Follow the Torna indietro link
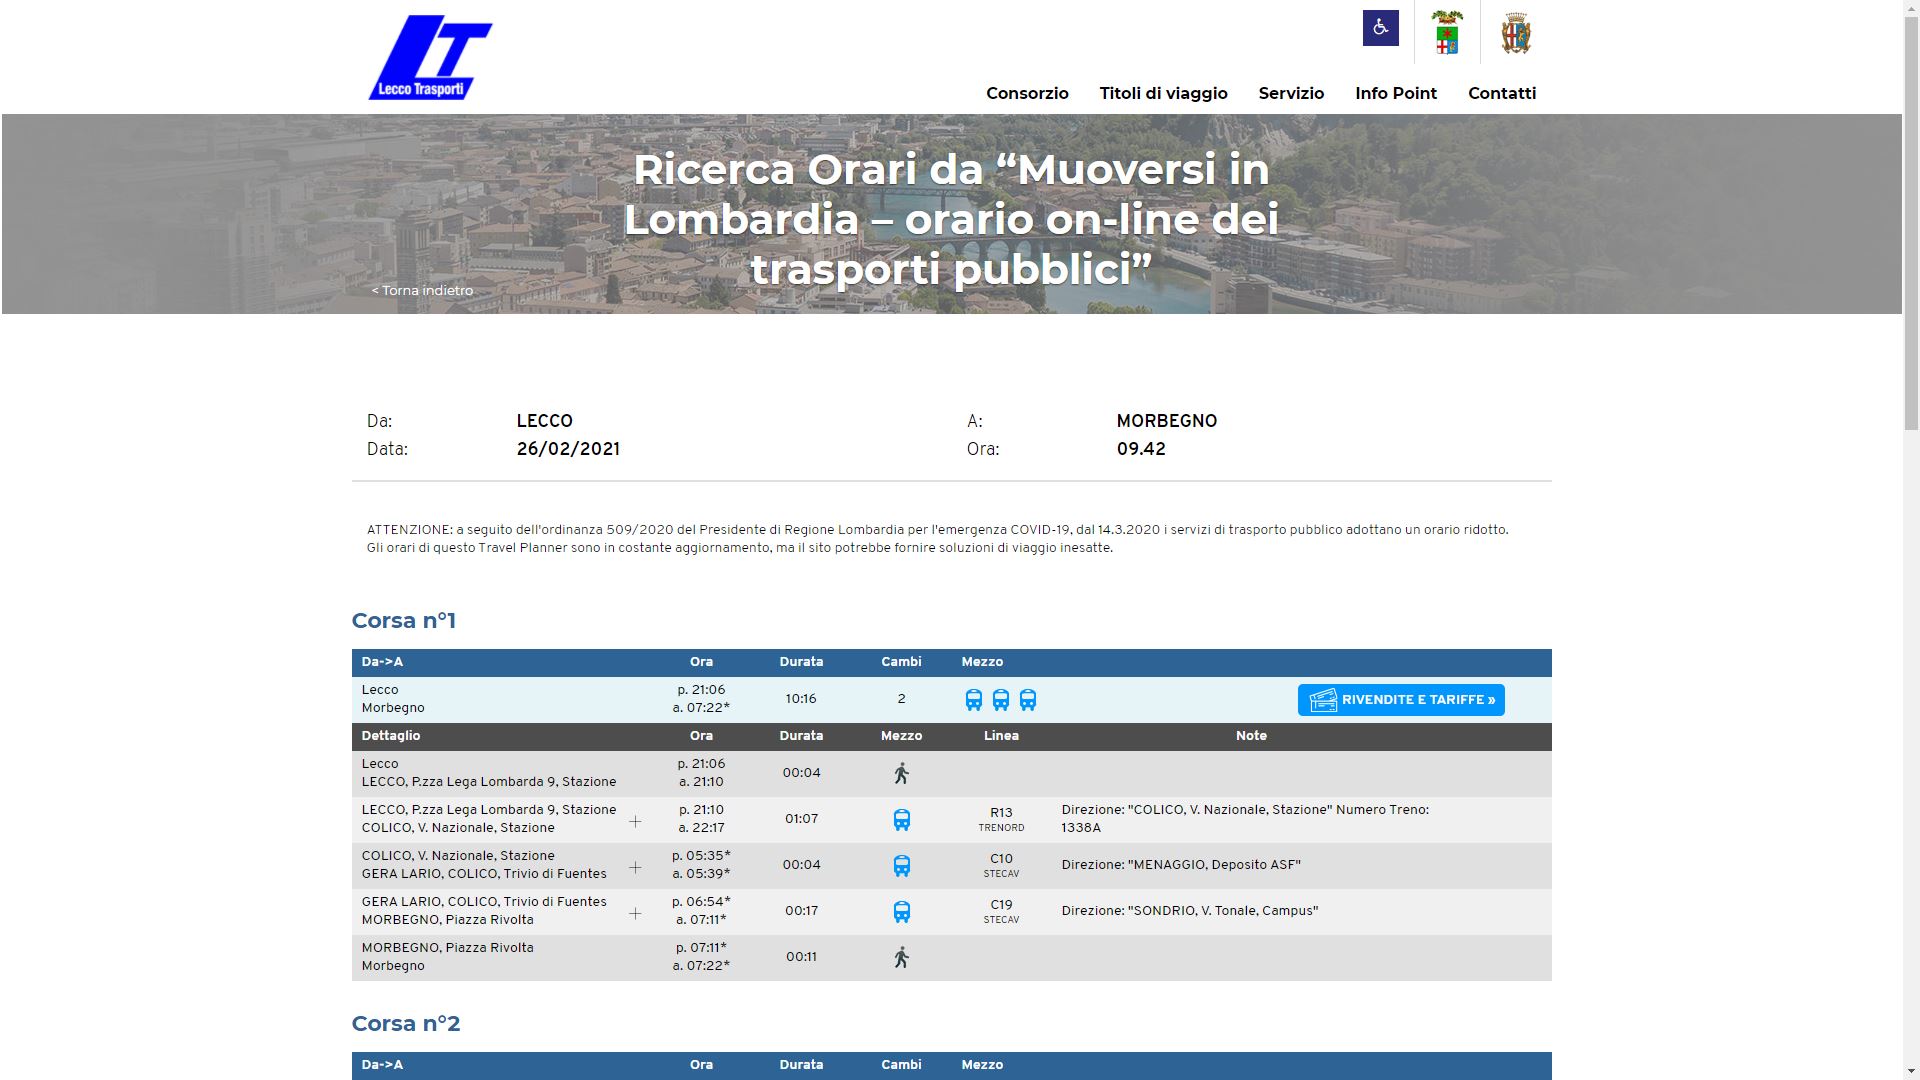Viewport: 1920px width, 1080px height. [x=422, y=290]
